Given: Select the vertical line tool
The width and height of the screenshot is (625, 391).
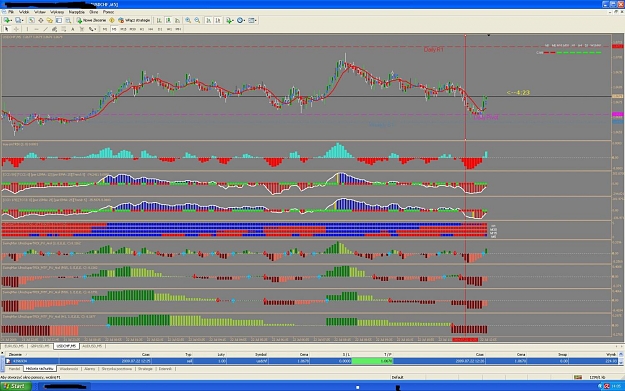Looking at the screenshot, I should click(x=27, y=29).
